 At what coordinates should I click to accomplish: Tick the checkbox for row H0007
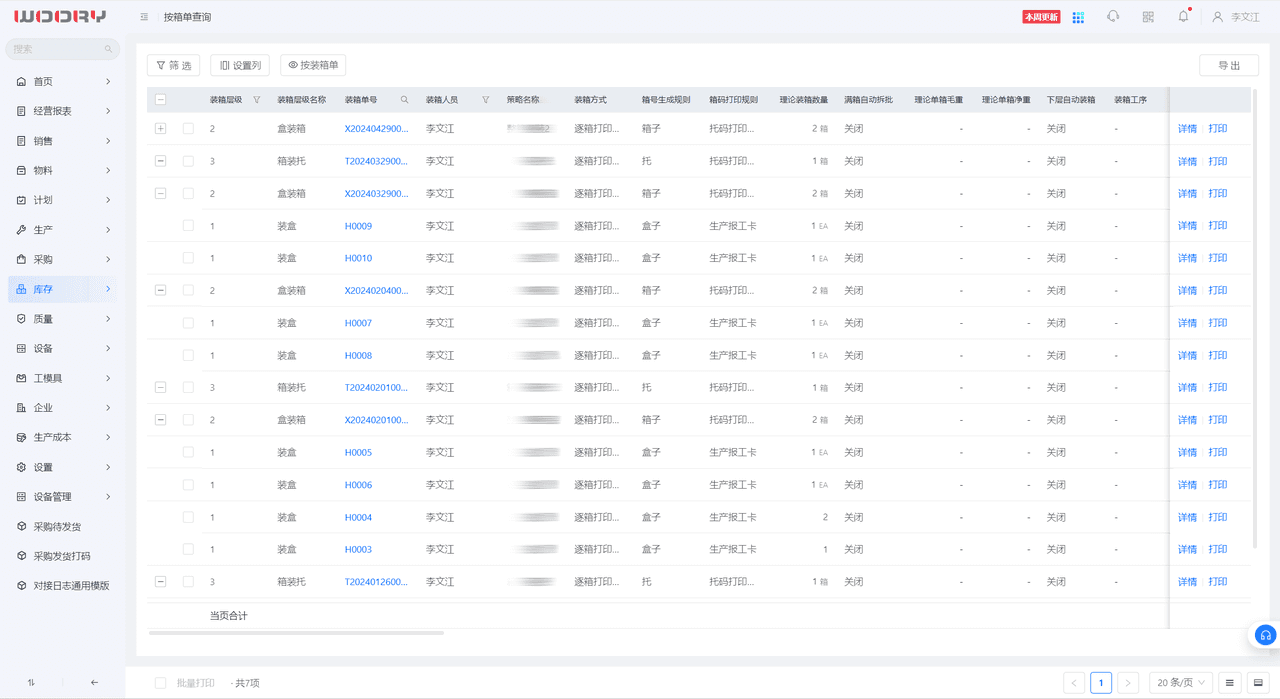point(188,323)
